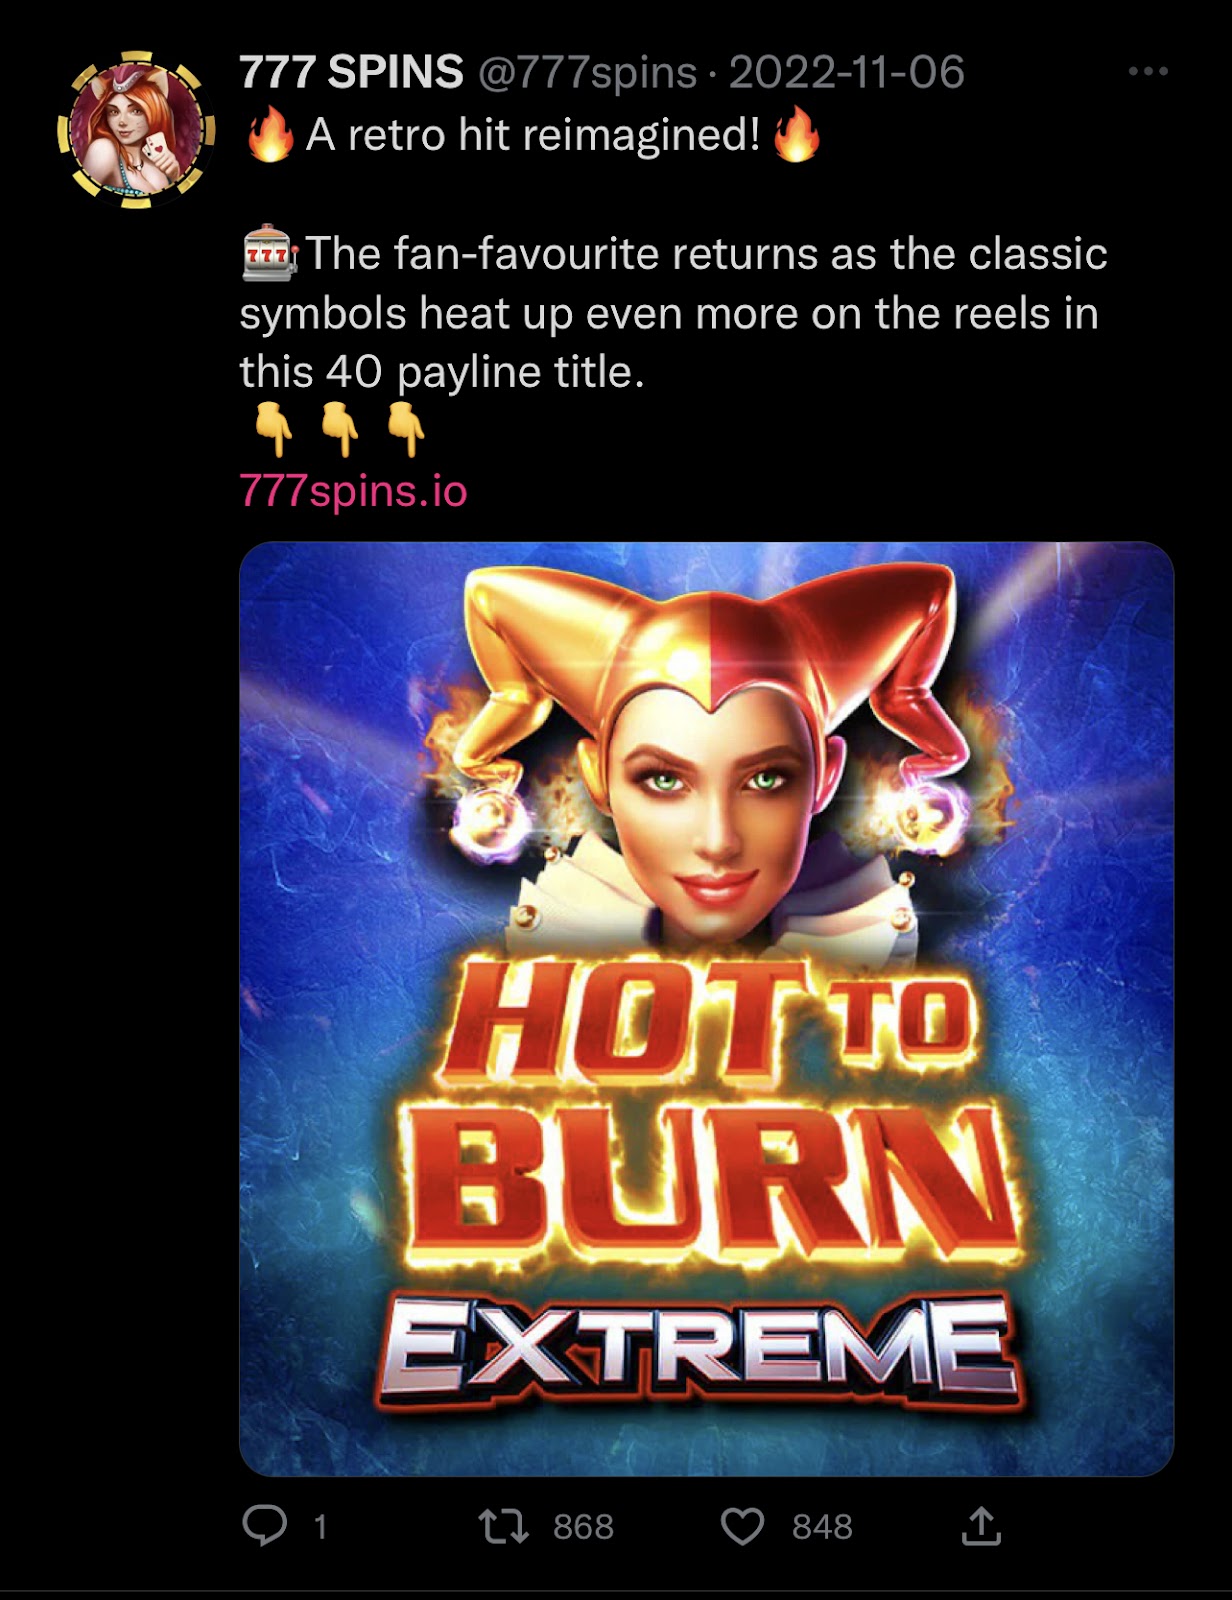This screenshot has width=1232, height=1600.
Task: Click the reply speech bubble icon
Action: tap(265, 1526)
